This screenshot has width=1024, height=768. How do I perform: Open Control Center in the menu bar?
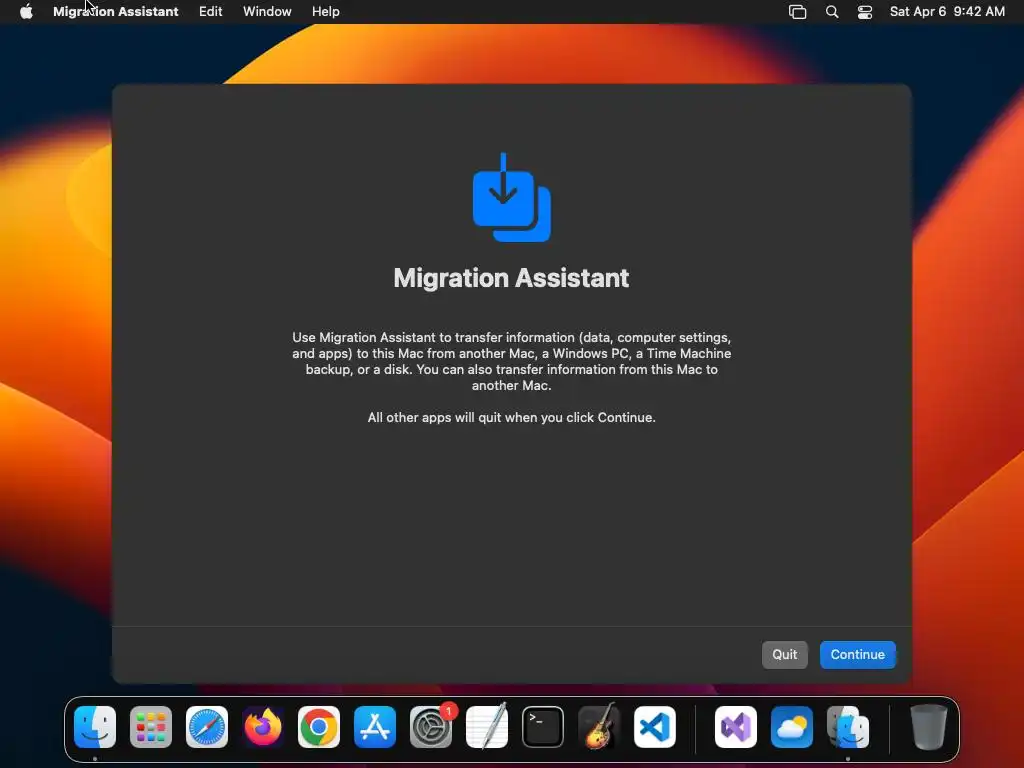tap(865, 12)
